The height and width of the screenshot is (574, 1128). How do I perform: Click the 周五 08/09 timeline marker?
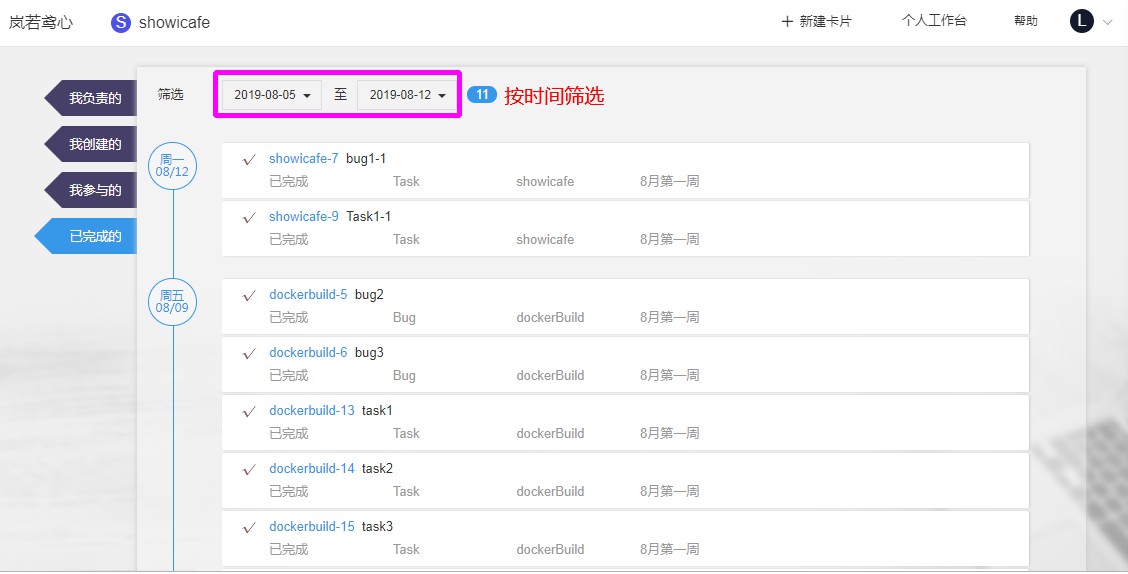pos(172,301)
